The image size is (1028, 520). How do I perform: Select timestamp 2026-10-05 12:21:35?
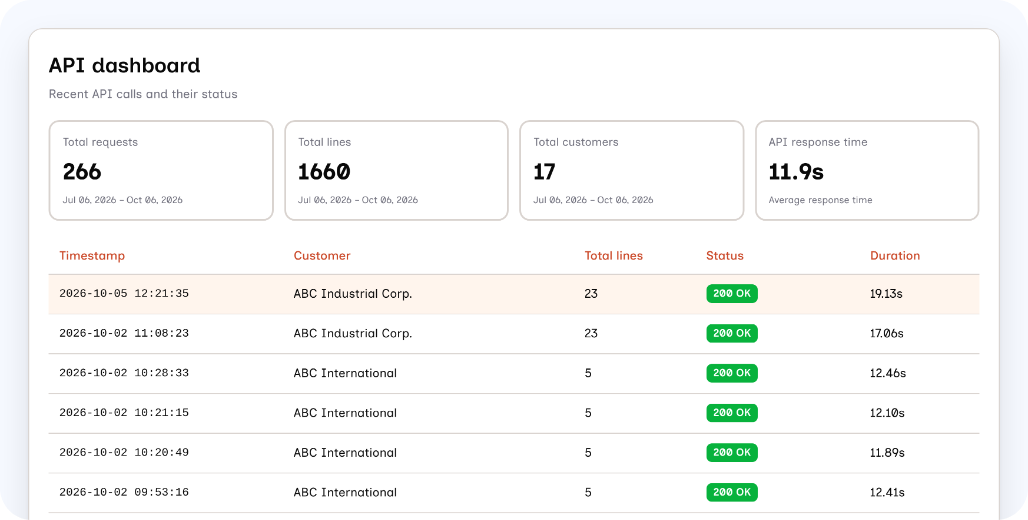124,294
